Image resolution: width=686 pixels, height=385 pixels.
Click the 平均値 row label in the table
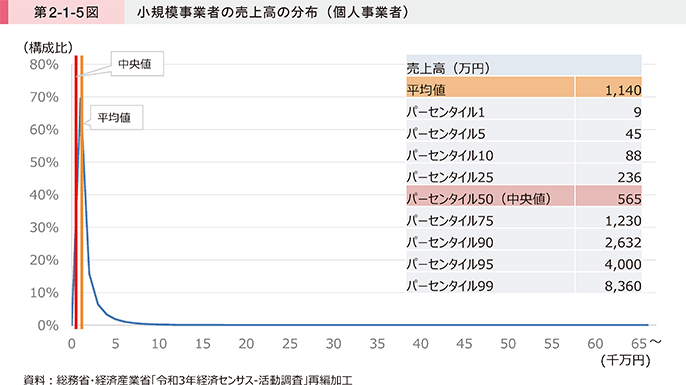(x=426, y=90)
